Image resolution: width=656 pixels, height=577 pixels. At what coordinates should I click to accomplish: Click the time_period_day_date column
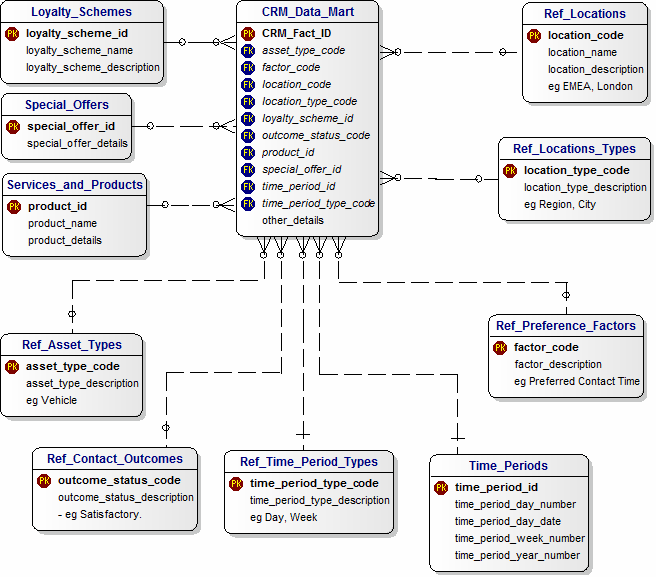508,522
